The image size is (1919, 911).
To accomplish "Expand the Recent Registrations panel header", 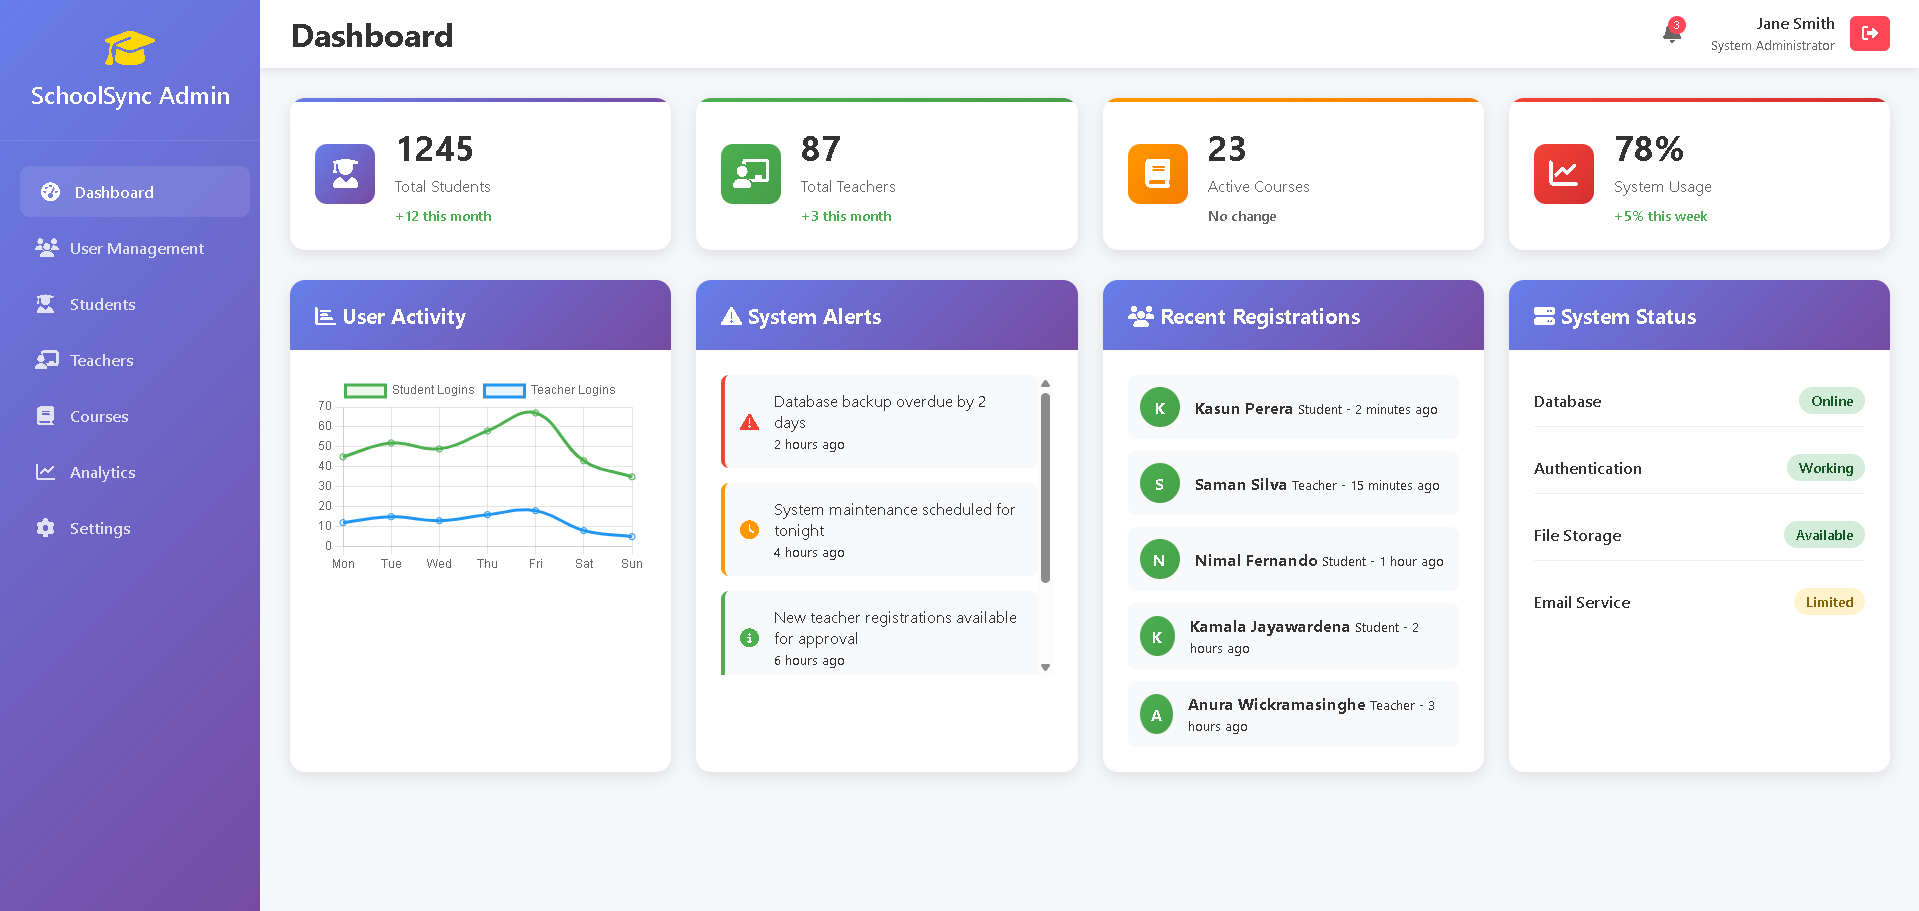I will click(1292, 316).
